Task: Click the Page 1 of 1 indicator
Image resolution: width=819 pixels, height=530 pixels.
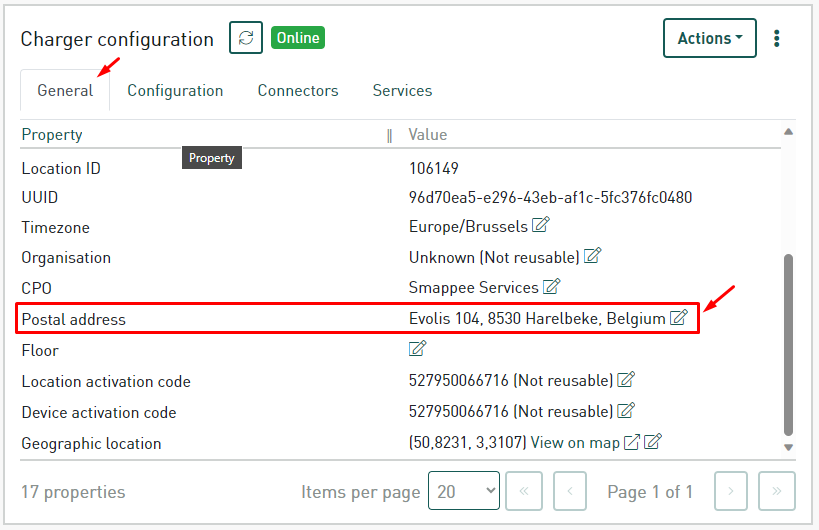Action: tap(650, 492)
